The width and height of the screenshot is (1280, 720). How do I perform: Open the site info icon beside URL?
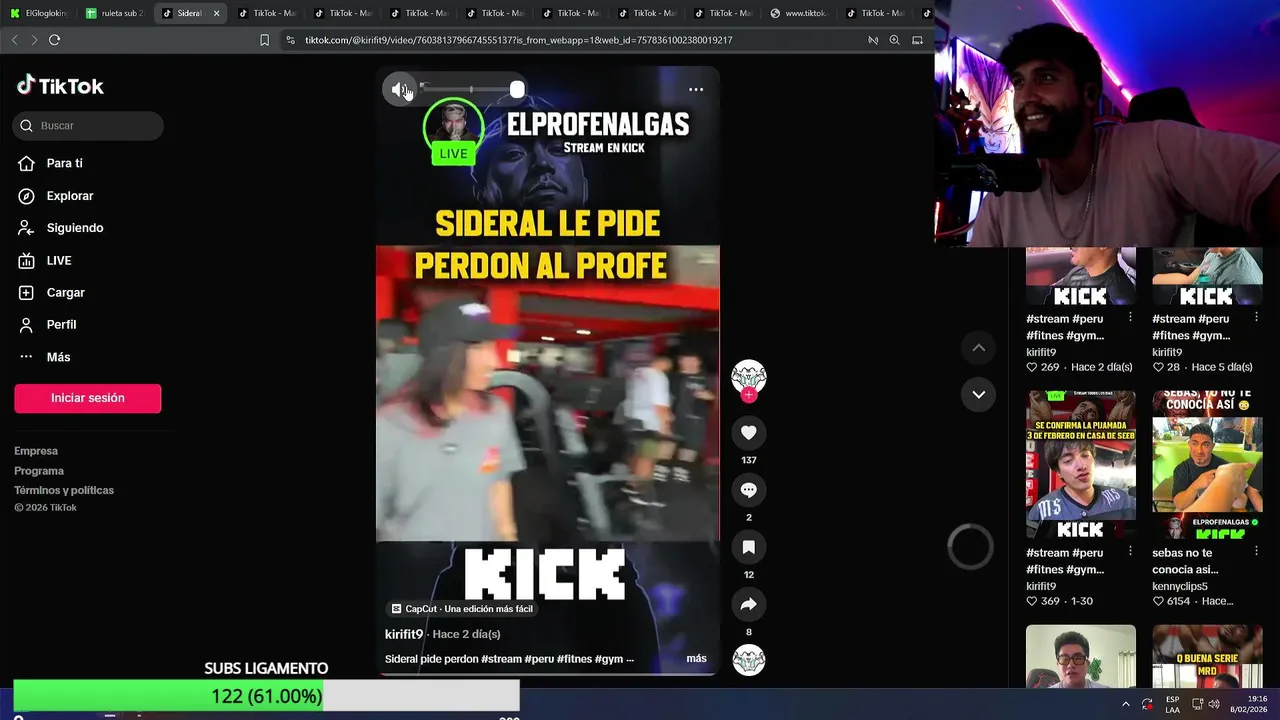tap(290, 40)
